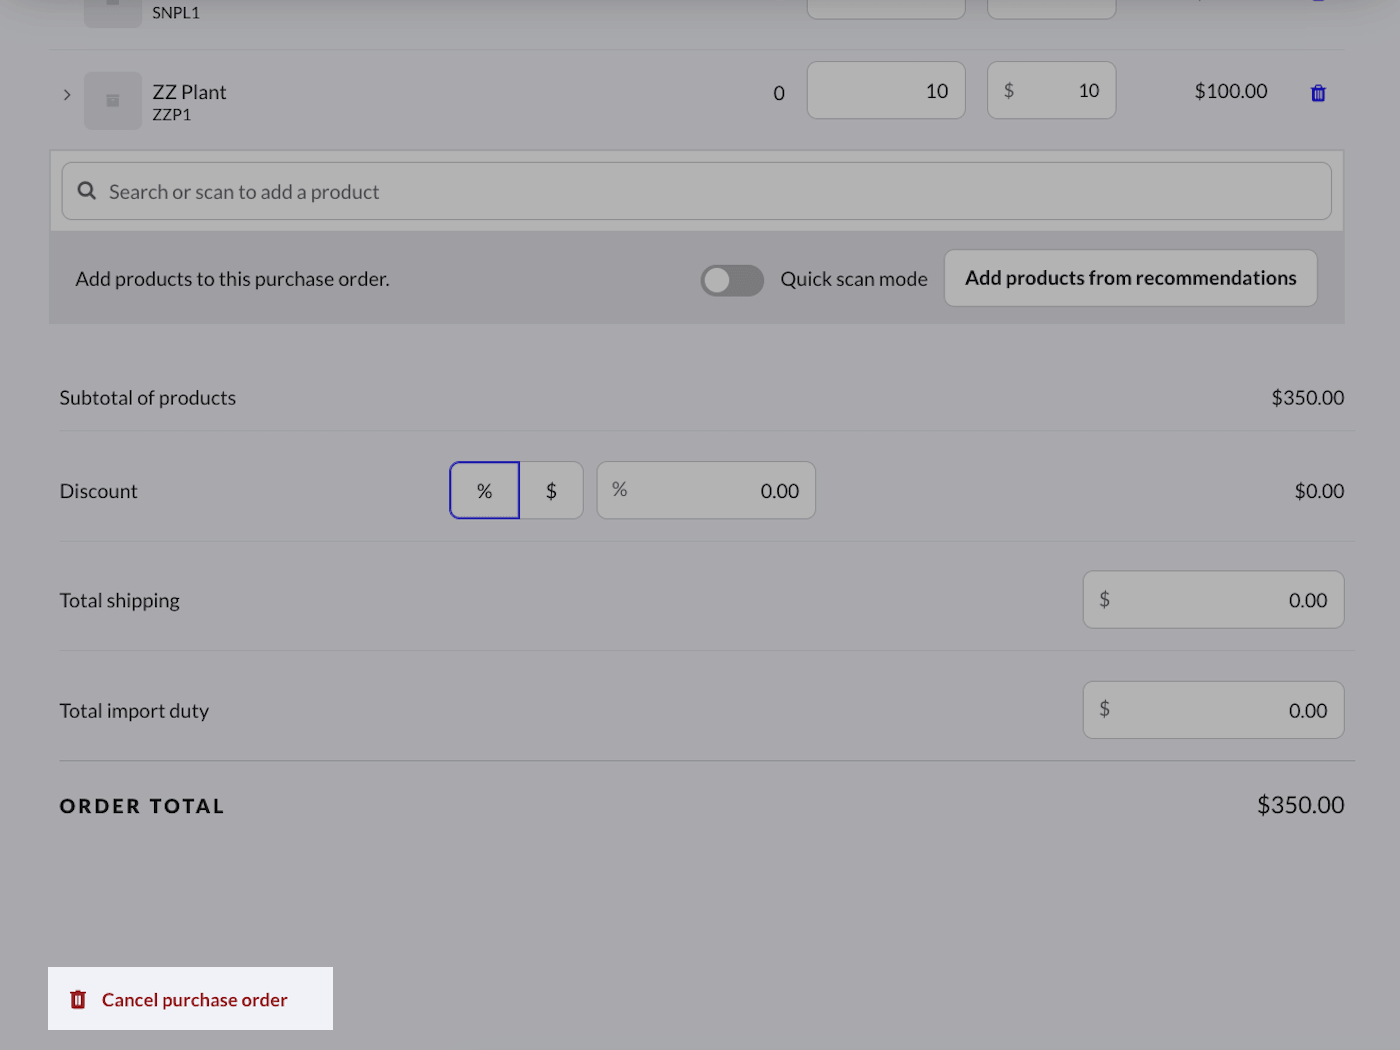Screen dimensions: 1400x1050
Task: Click Add products from recommendations
Action: [1131, 278]
